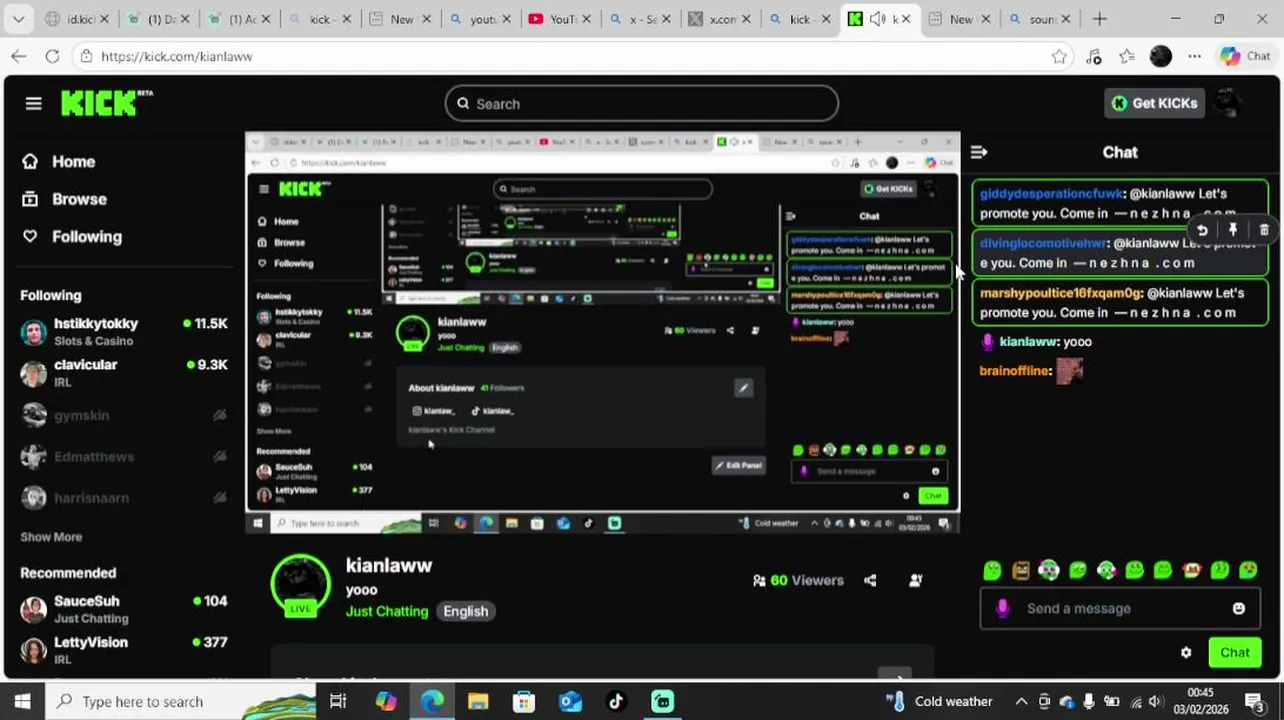
Task: Open Edmatthews offline channel
Action: [124, 456]
